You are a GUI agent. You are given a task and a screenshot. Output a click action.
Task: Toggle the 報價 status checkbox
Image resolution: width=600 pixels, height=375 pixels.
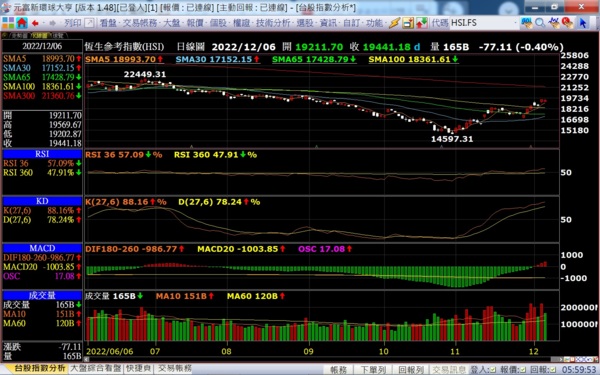point(523,370)
